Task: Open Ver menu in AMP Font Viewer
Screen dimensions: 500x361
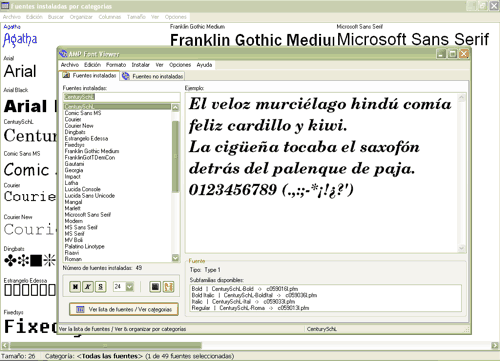Action: pyautogui.click(x=159, y=65)
